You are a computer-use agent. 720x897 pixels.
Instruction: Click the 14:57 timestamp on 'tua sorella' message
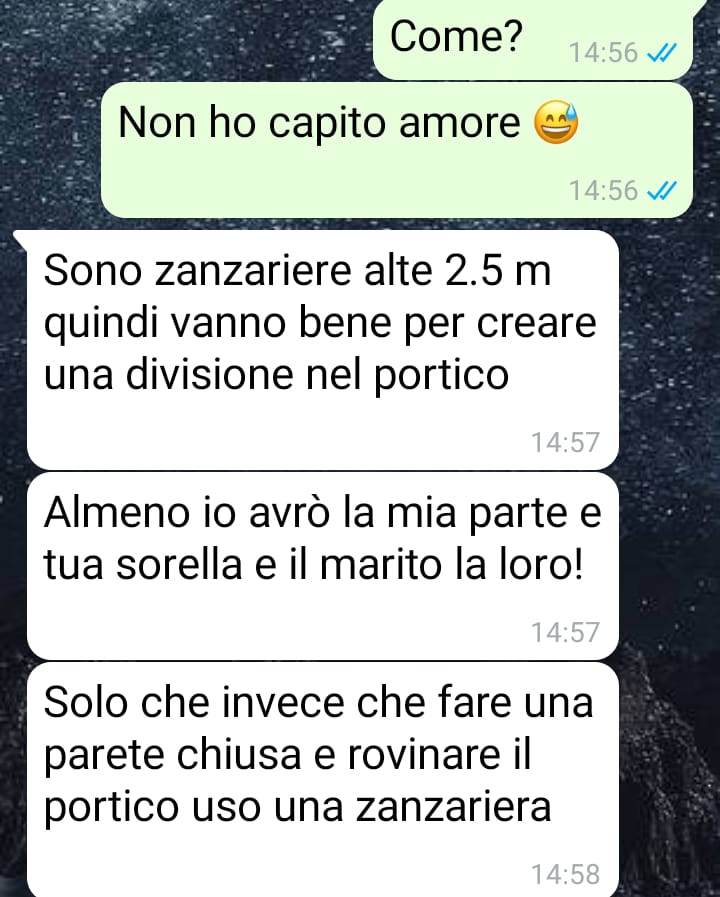coord(566,632)
